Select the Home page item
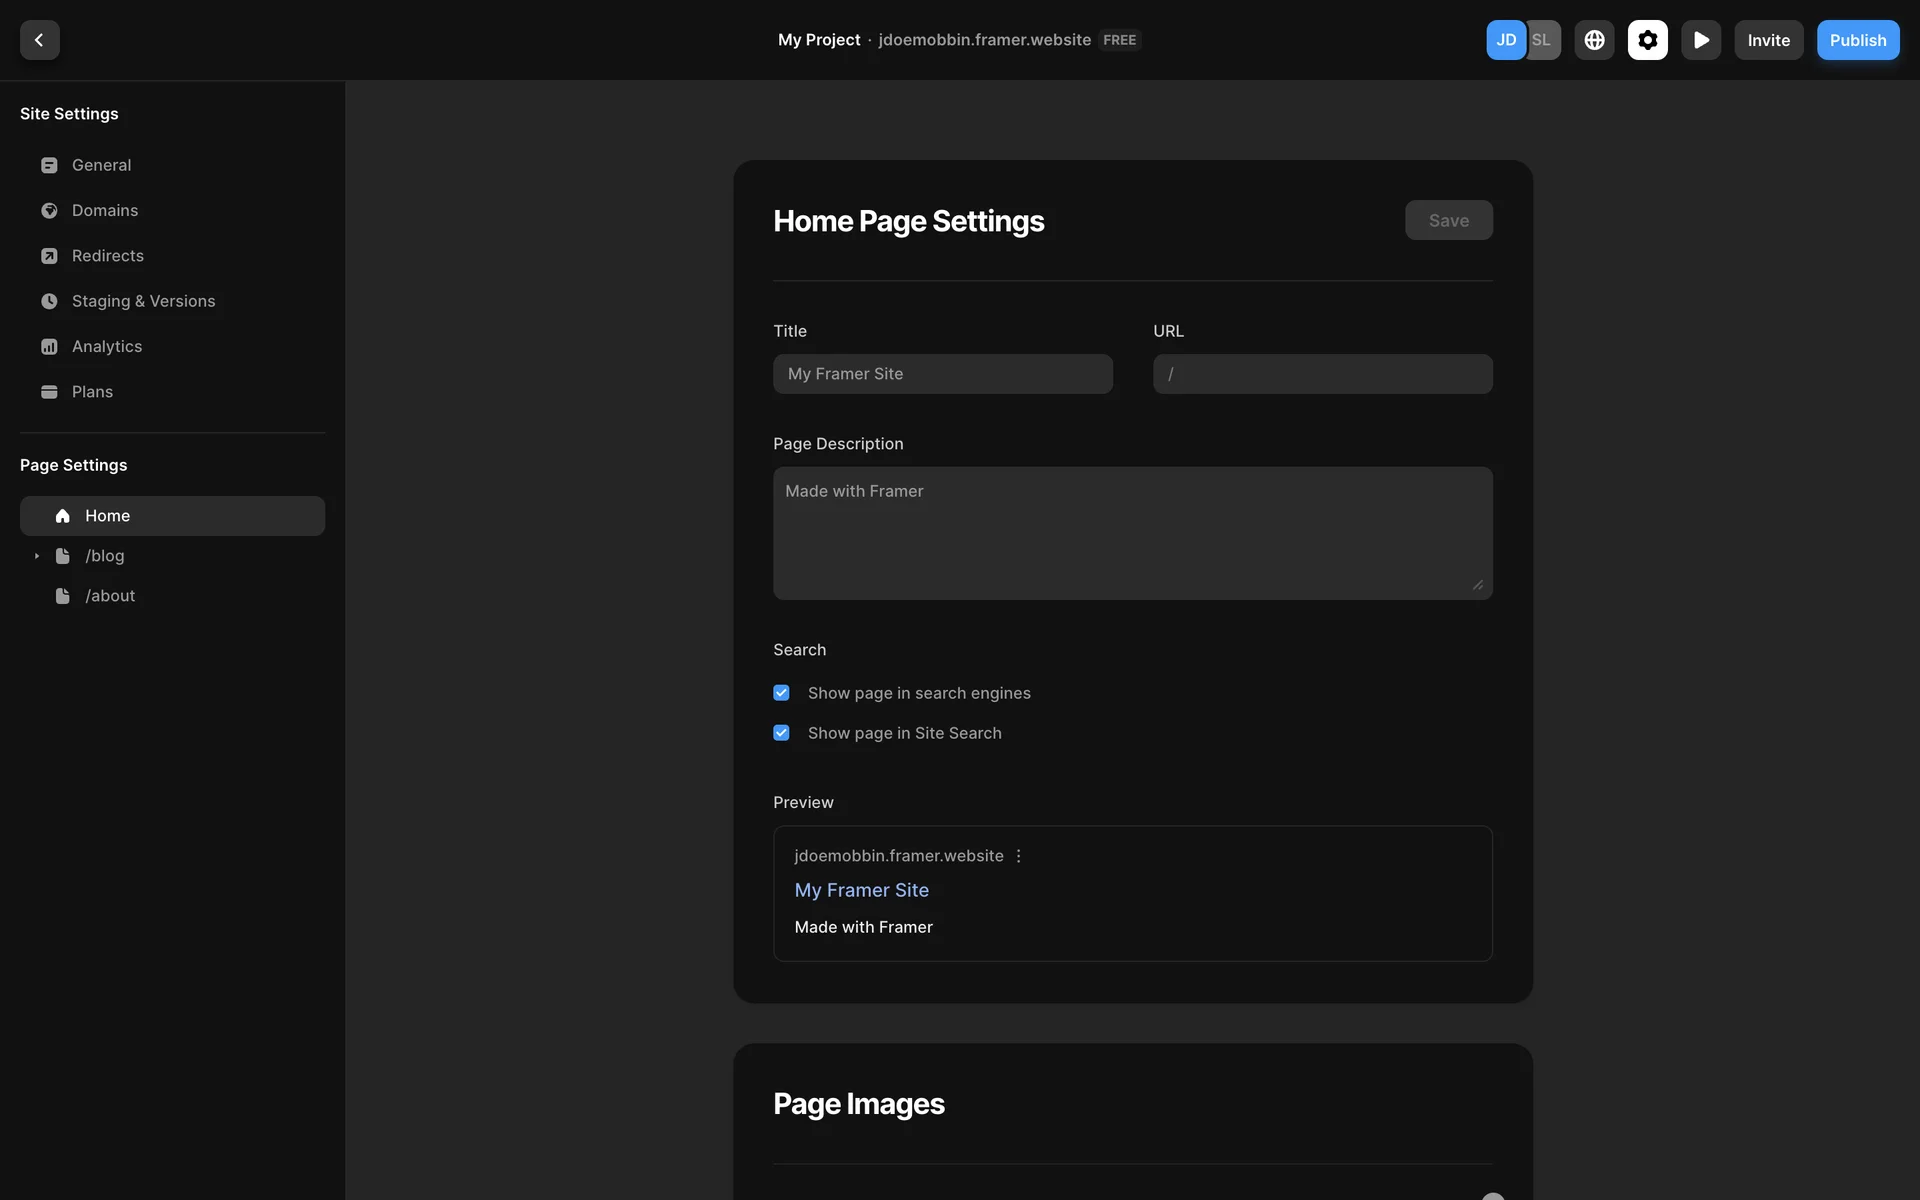 click(x=172, y=516)
